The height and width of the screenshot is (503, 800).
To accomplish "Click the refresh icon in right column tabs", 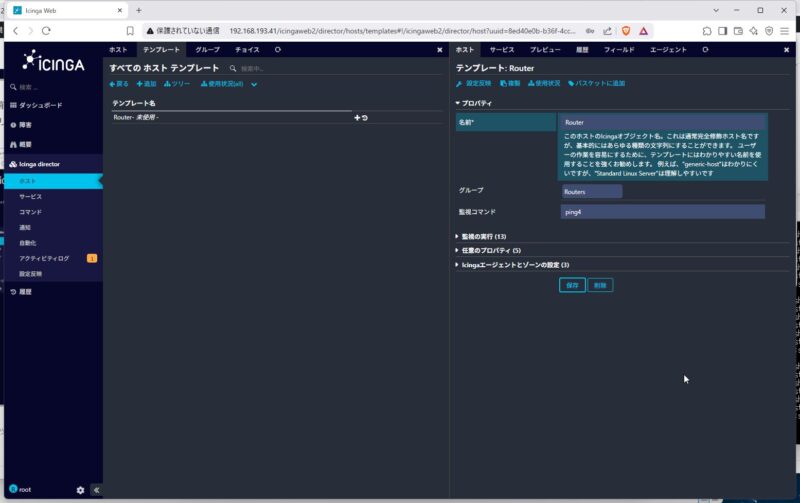I will pos(705,49).
